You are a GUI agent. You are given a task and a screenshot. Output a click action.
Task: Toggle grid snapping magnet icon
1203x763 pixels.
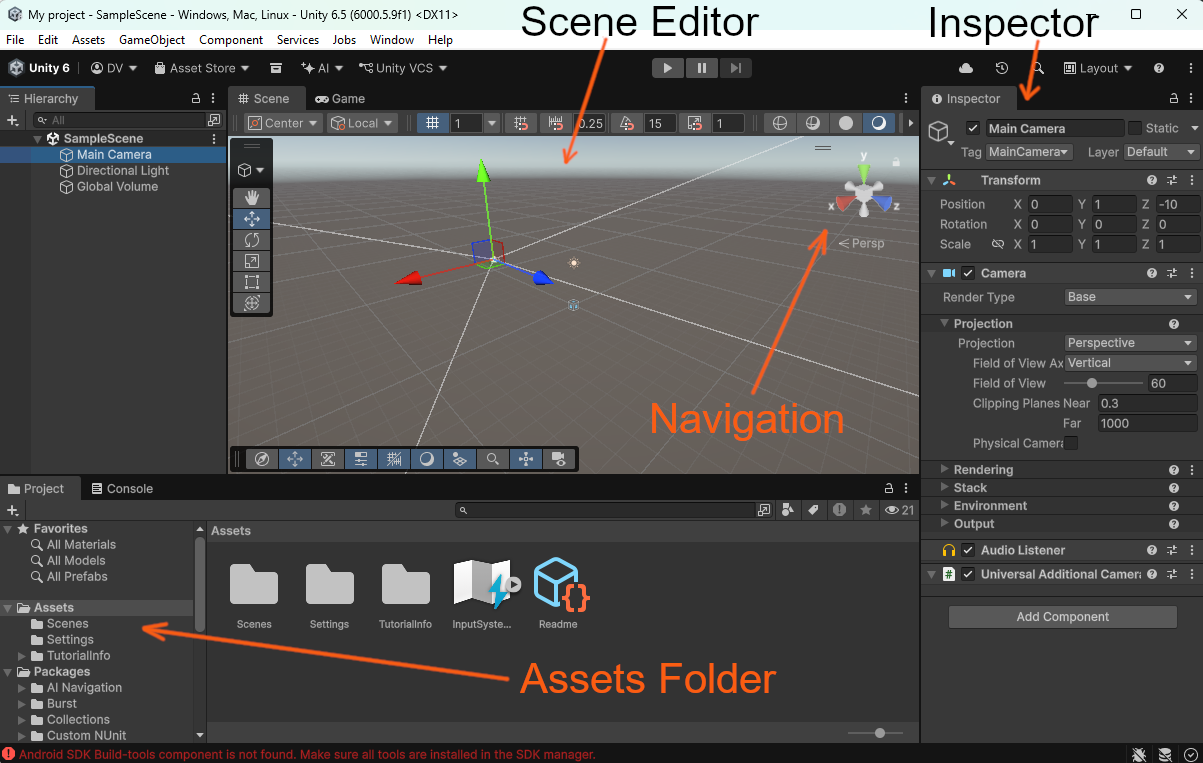(x=521, y=123)
